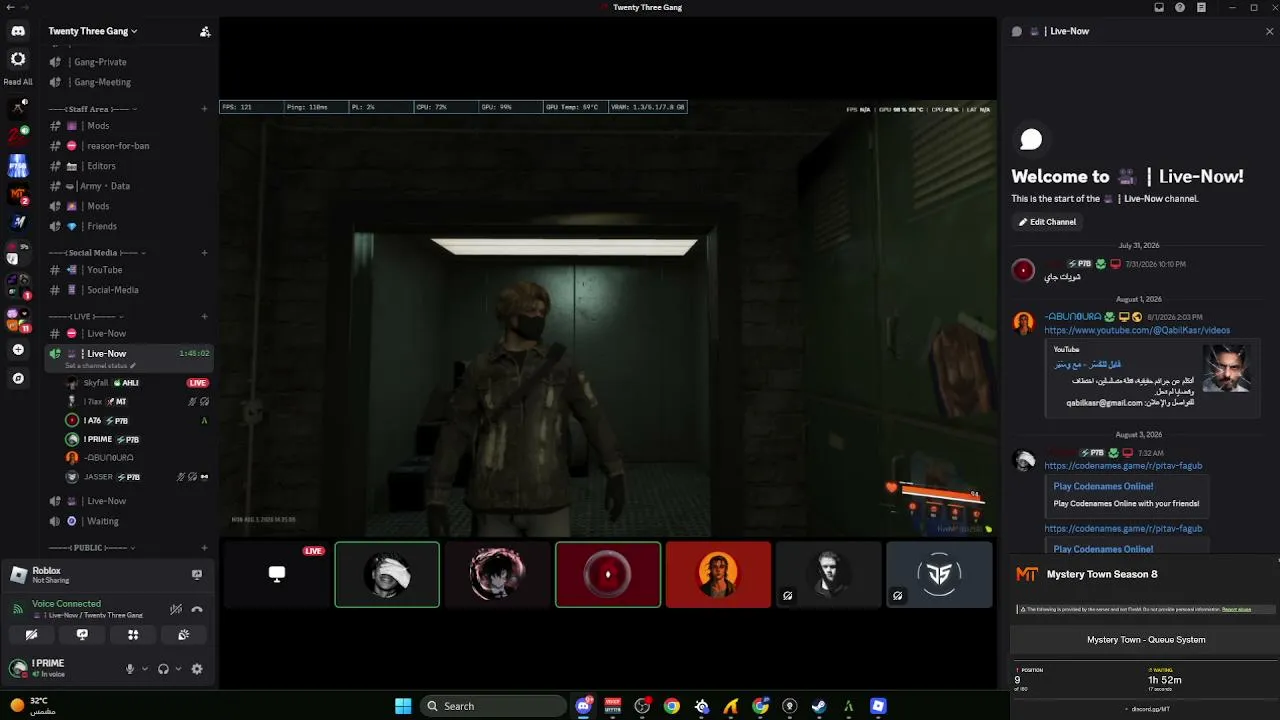Mute the microphone
1280x720 pixels.
[x=129, y=669]
